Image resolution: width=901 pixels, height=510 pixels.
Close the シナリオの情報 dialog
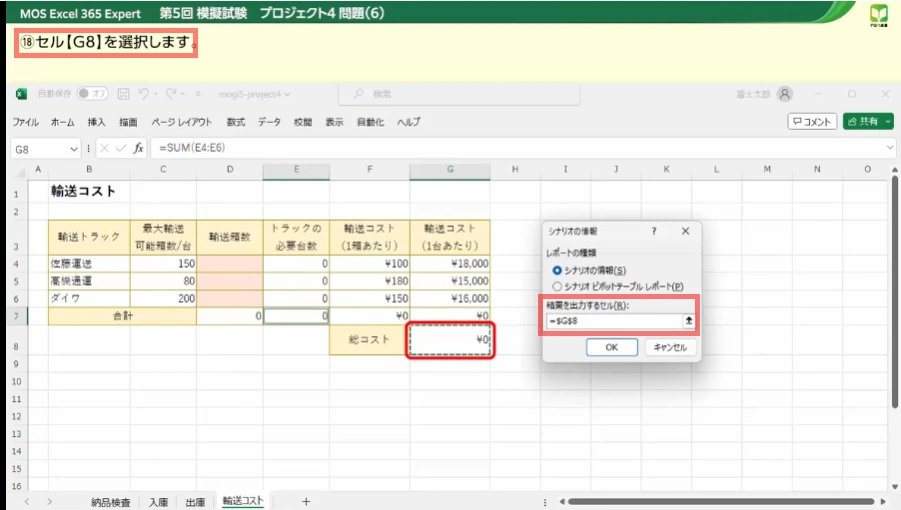pos(686,231)
